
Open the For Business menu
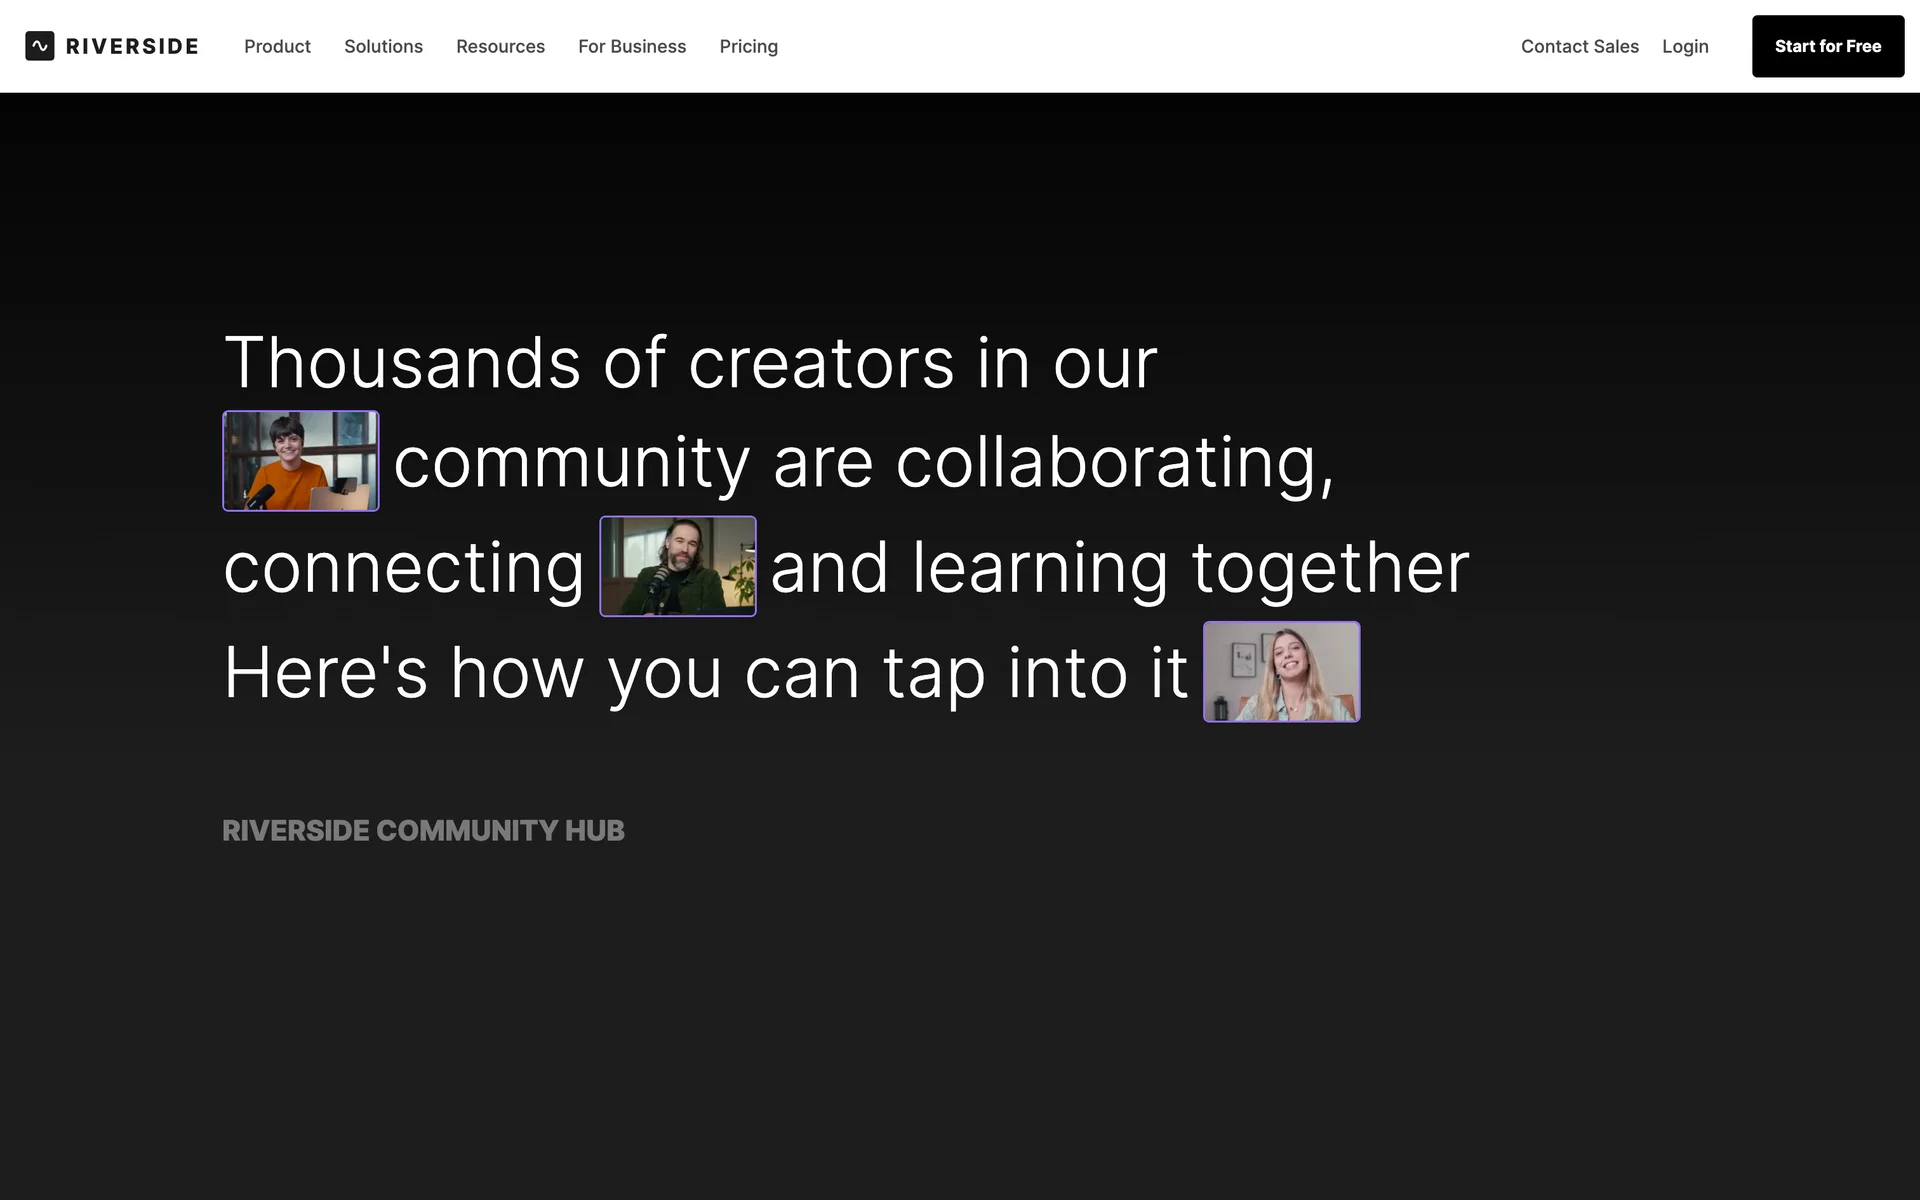pyautogui.click(x=632, y=46)
